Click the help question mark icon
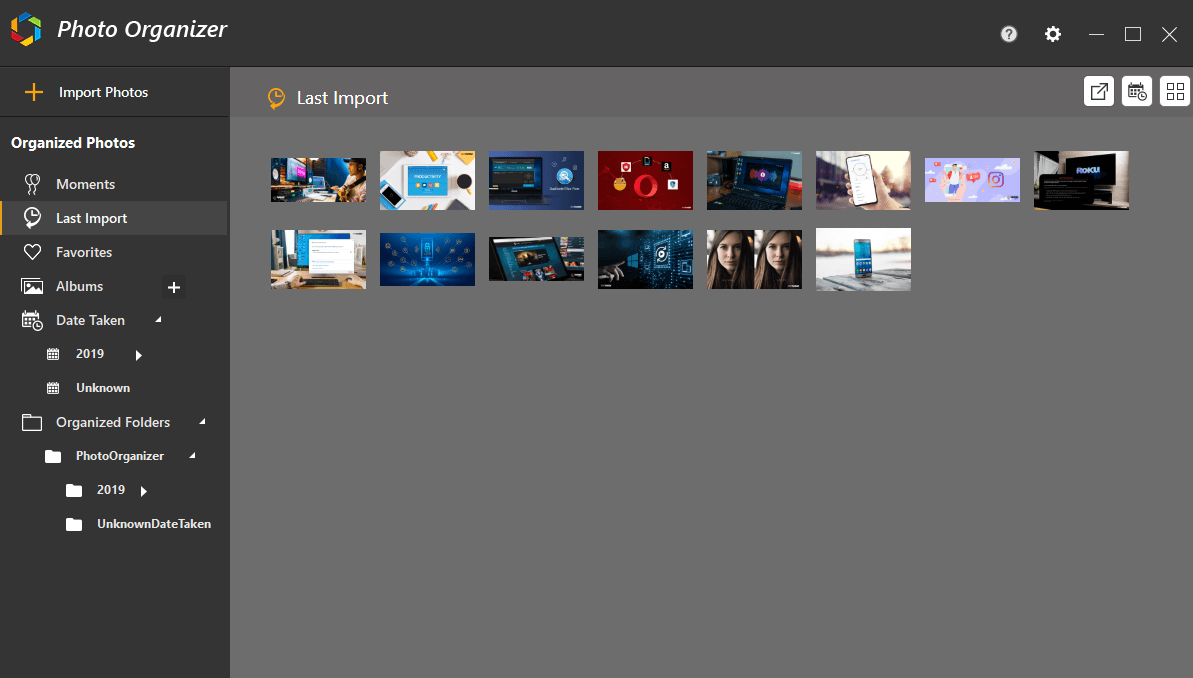 pyautogui.click(x=1008, y=33)
